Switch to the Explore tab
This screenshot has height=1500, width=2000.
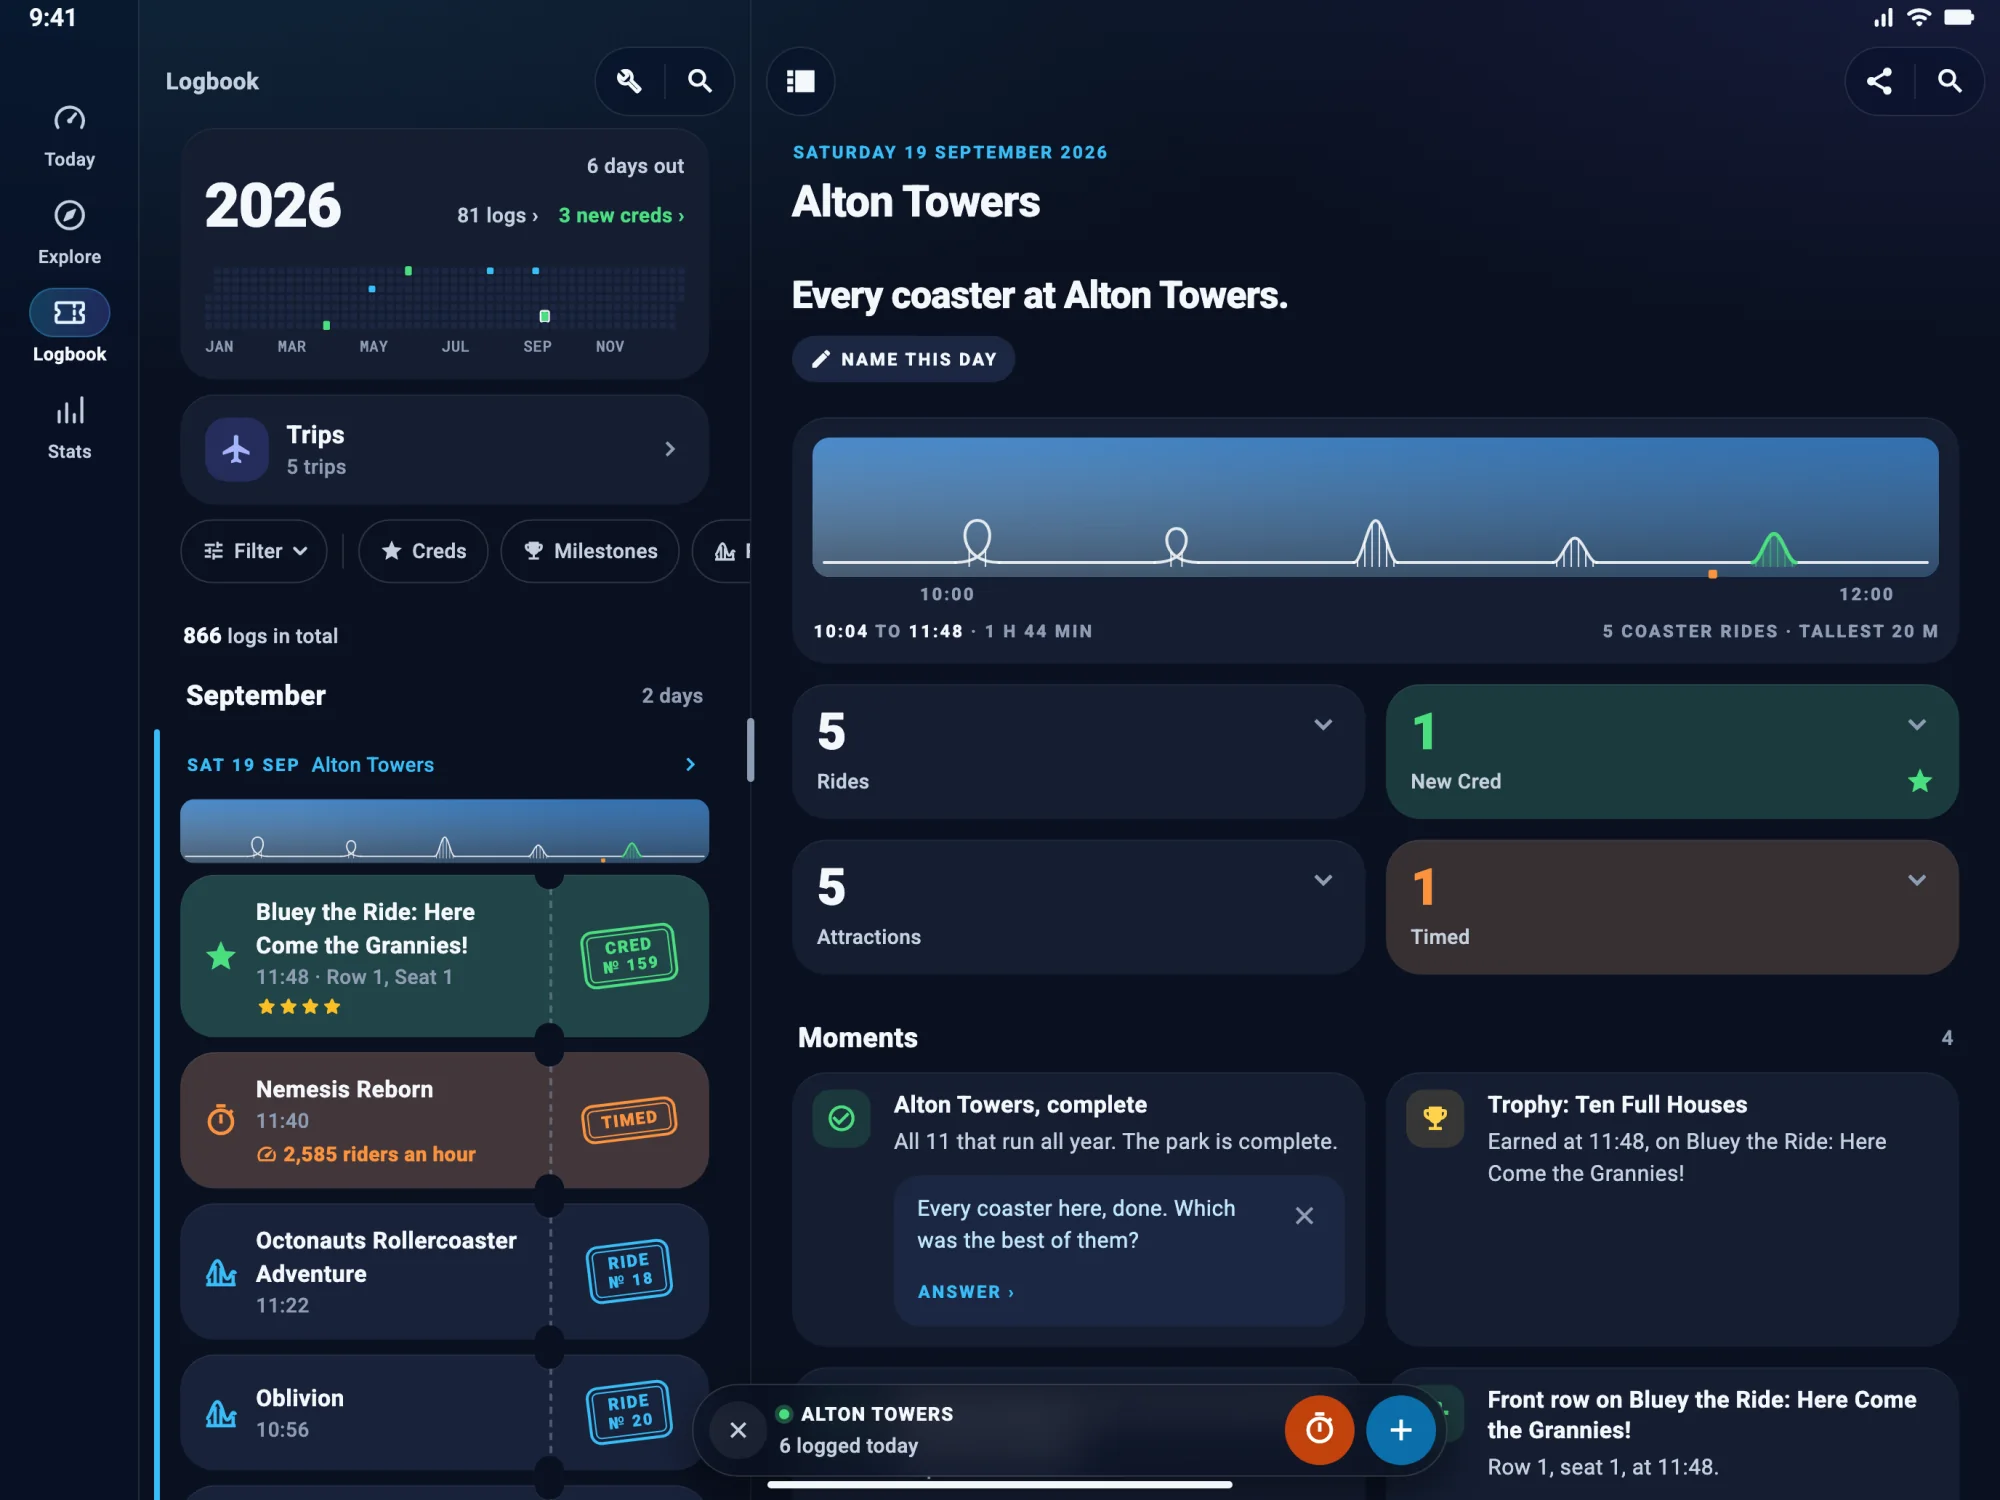[69, 234]
